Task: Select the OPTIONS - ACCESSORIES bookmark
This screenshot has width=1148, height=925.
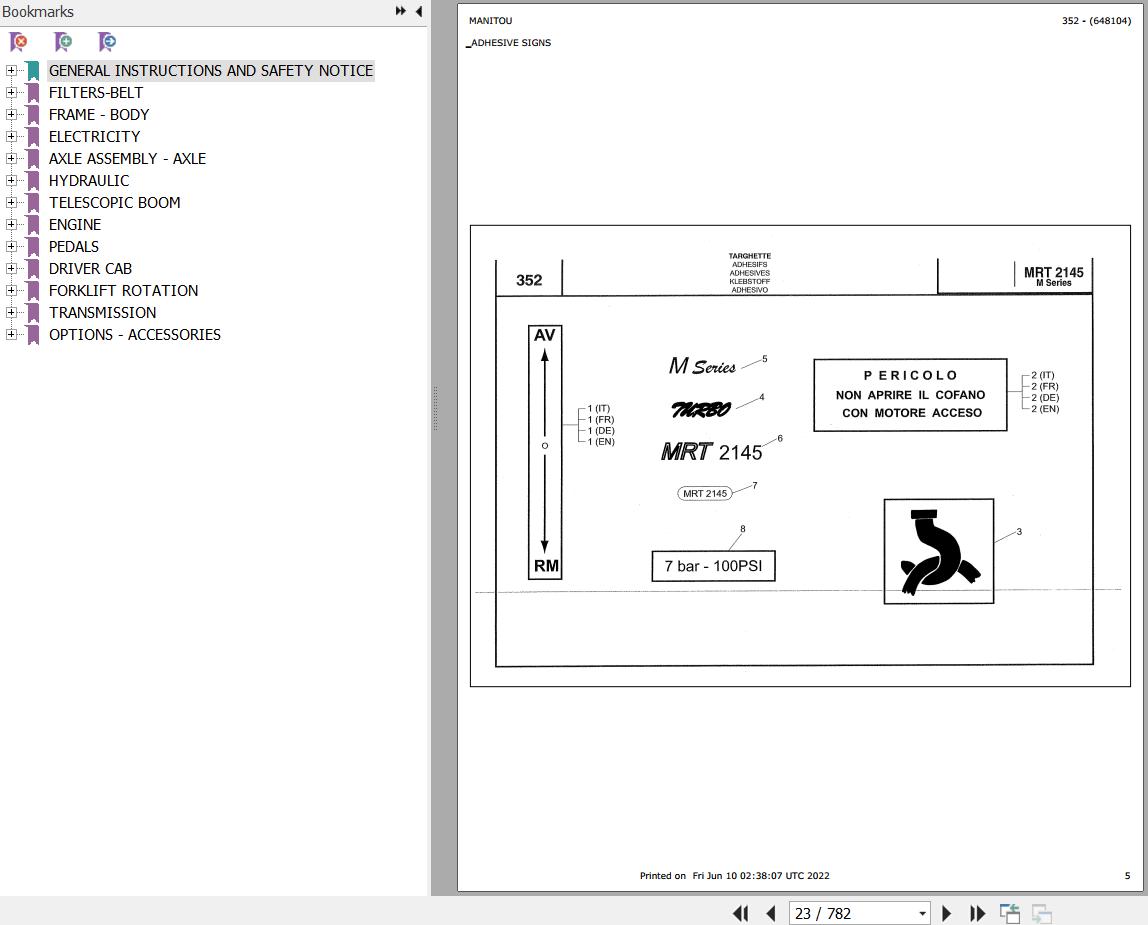Action: (x=135, y=335)
